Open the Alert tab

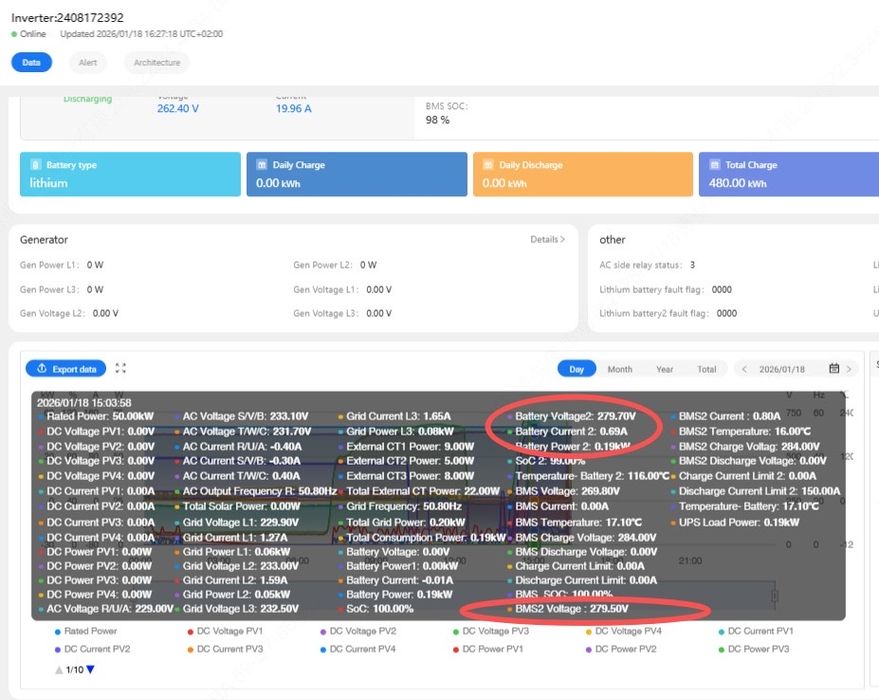pyautogui.click(x=87, y=62)
